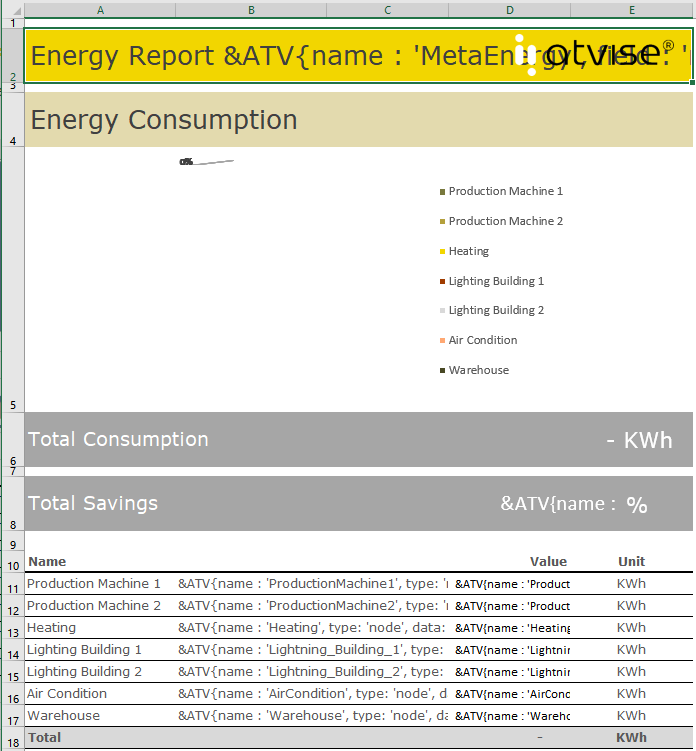This screenshot has width=696, height=751.
Task: Select column E header
Action: click(x=631, y=9)
